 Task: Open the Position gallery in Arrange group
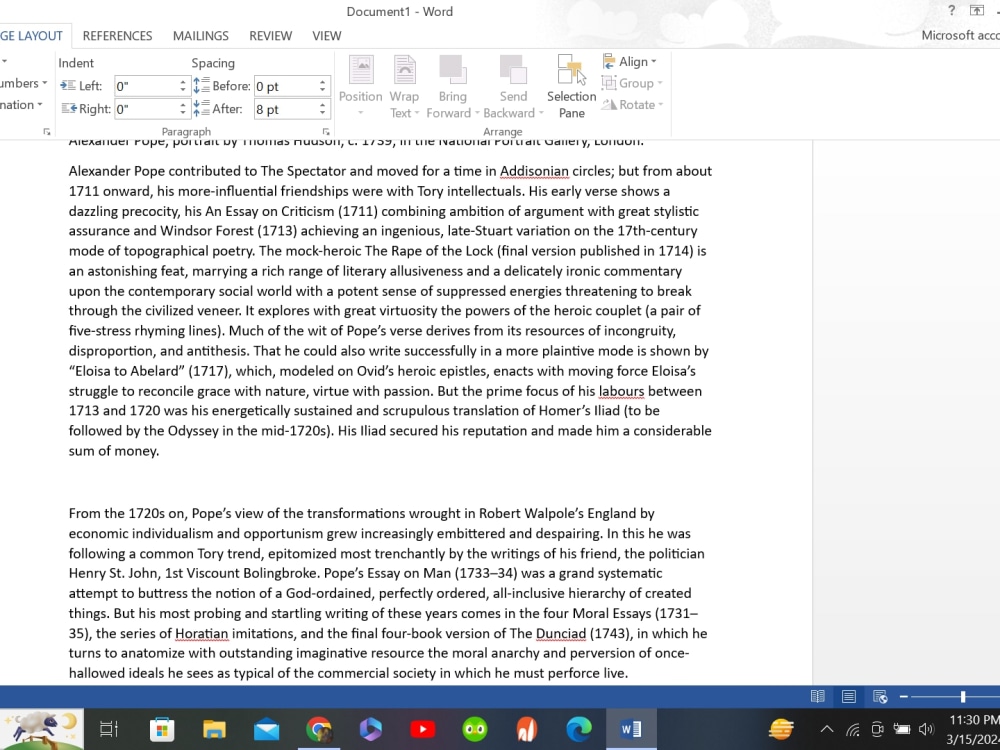(360, 87)
